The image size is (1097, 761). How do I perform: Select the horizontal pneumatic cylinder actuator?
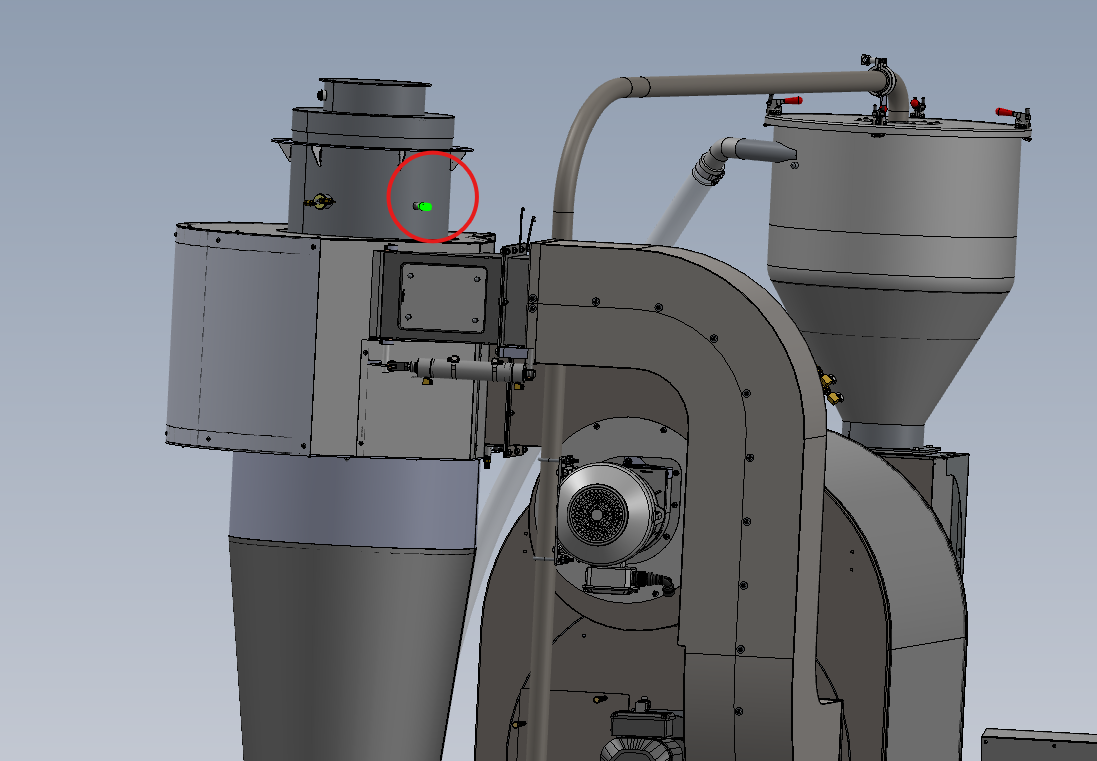coord(468,371)
